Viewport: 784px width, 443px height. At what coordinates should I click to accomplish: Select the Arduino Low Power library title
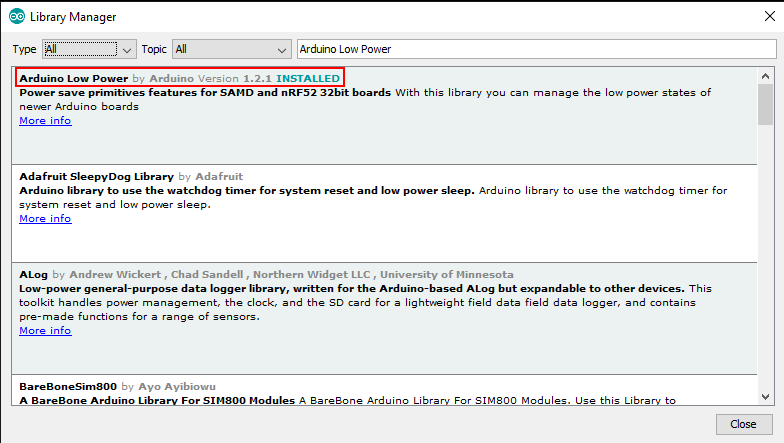74,78
